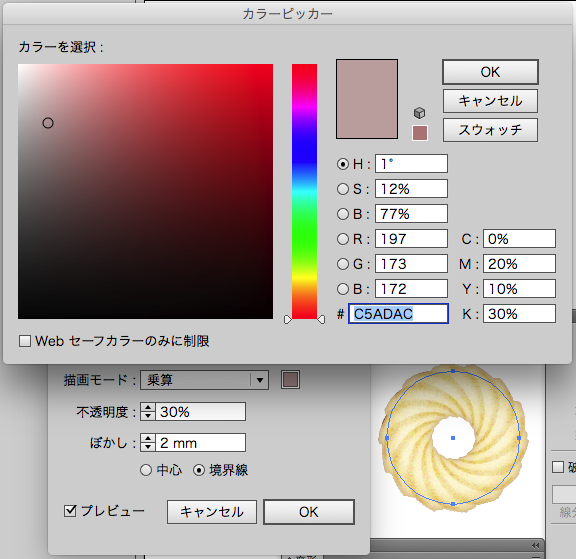The width and height of the screenshot is (576, 559).
Task: Select the R red radio button
Action: pos(343,239)
